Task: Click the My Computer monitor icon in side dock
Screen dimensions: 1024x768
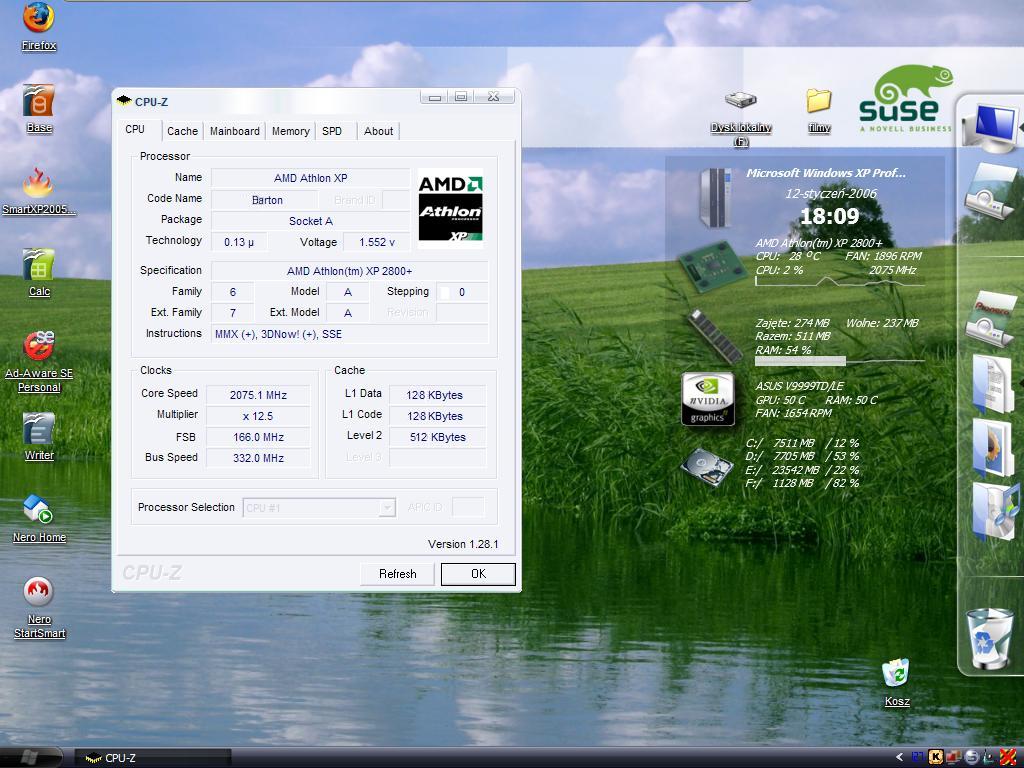Action: click(x=993, y=127)
